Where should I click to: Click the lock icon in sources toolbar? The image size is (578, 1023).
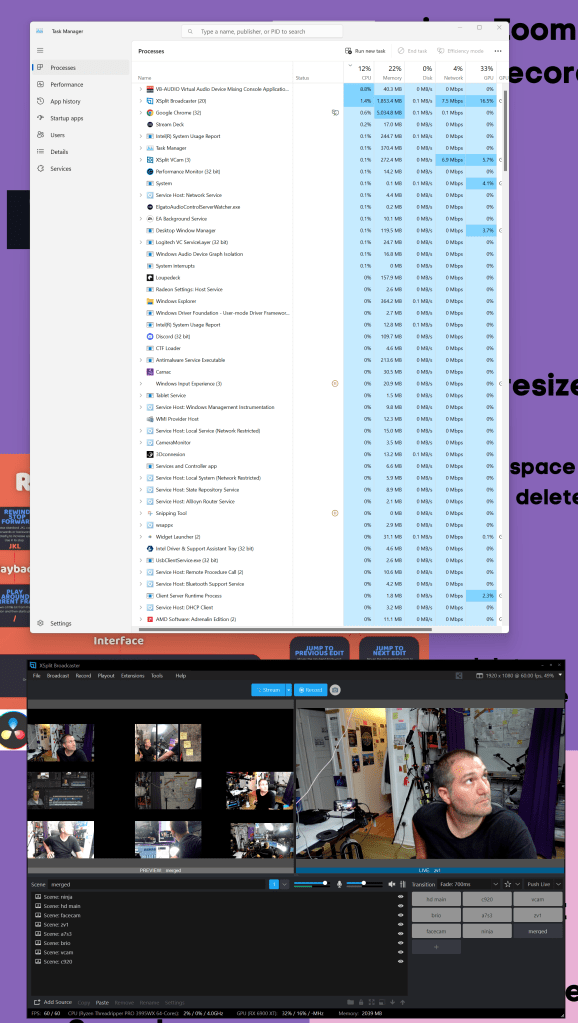pos(361,1002)
